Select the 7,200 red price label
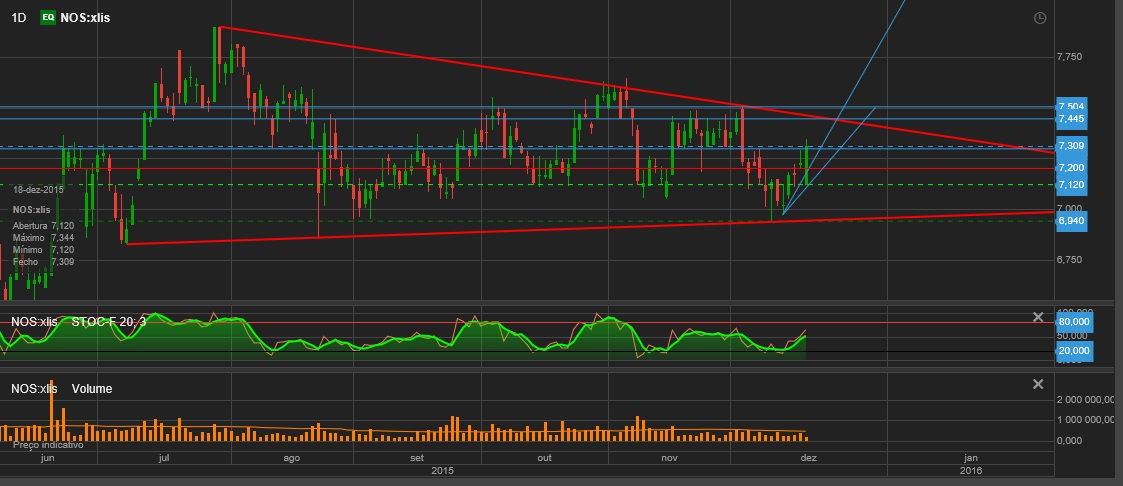Image resolution: width=1123 pixels, height=486 pixels. (1071, 167)
